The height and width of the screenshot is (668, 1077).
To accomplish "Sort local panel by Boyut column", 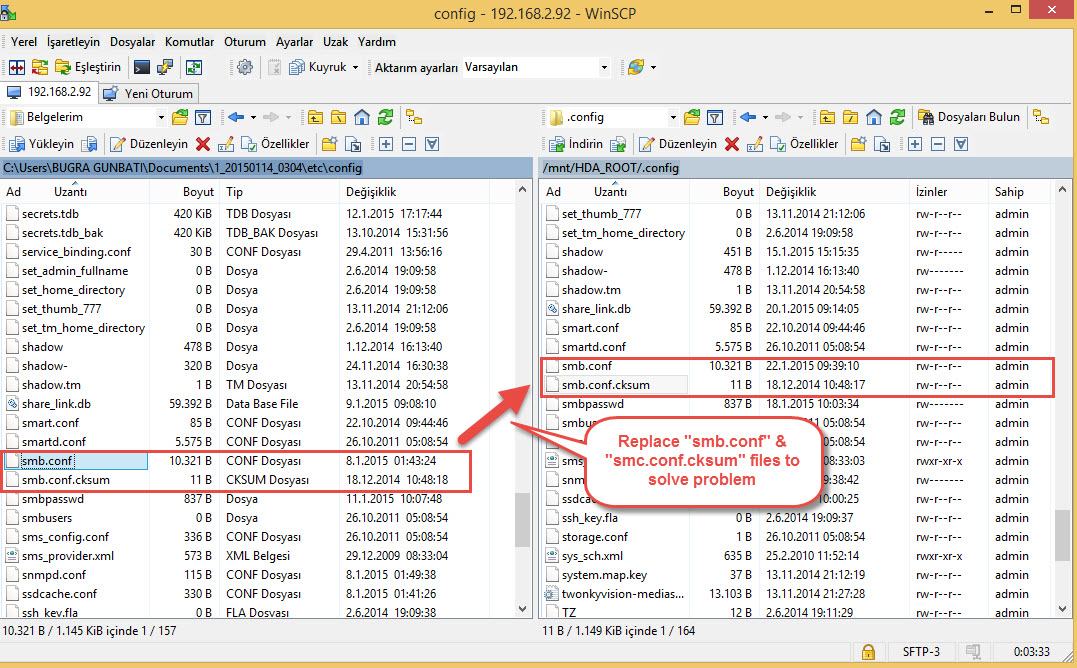I will pos(185,192).
